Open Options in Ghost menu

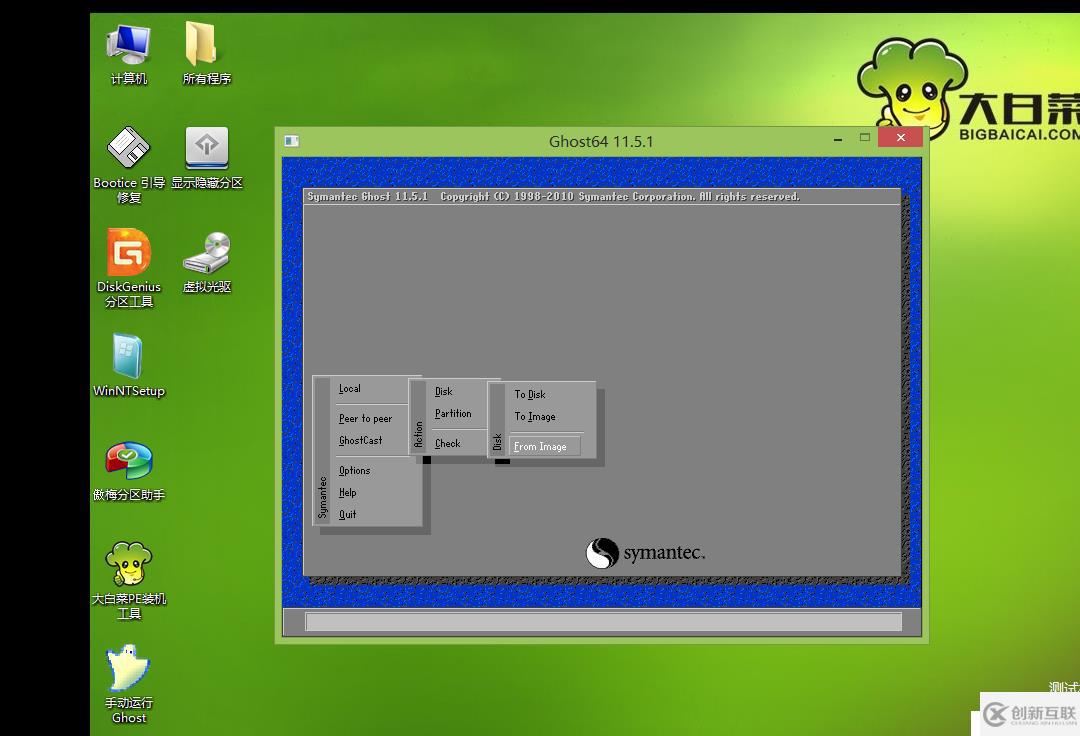point(355,471)
